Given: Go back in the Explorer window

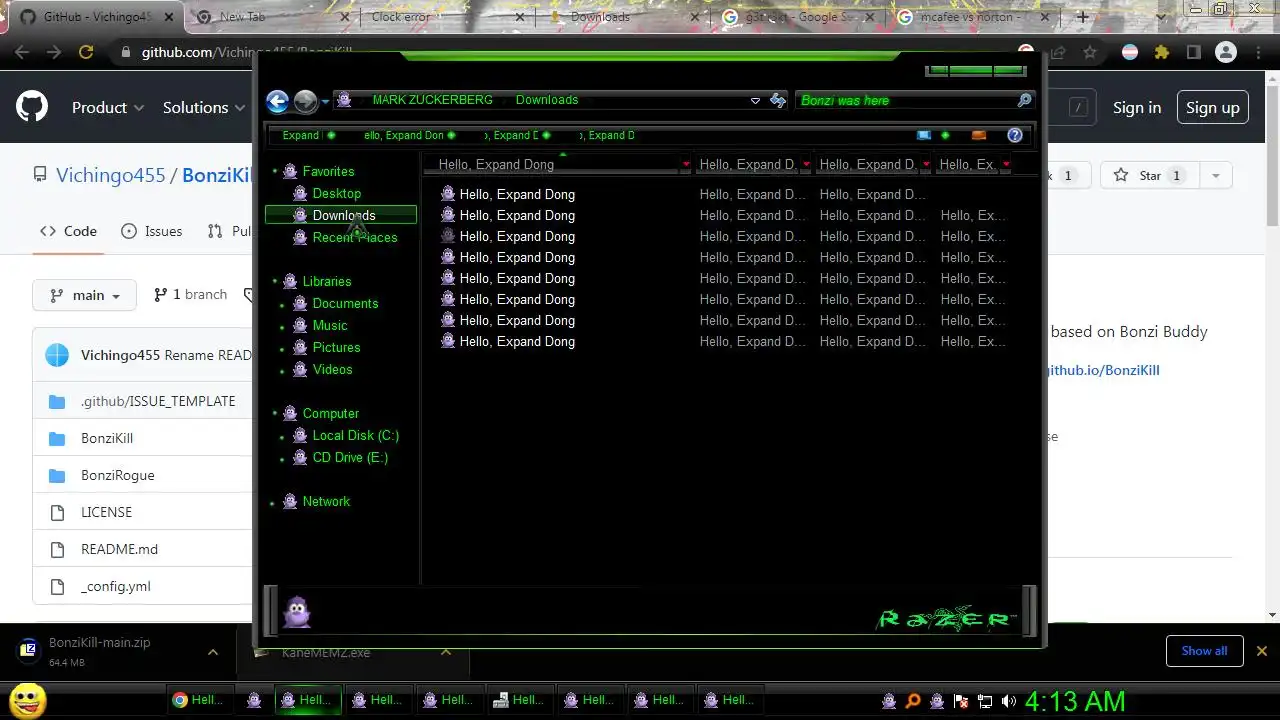Looking at the screenshot, I should 277,100.
